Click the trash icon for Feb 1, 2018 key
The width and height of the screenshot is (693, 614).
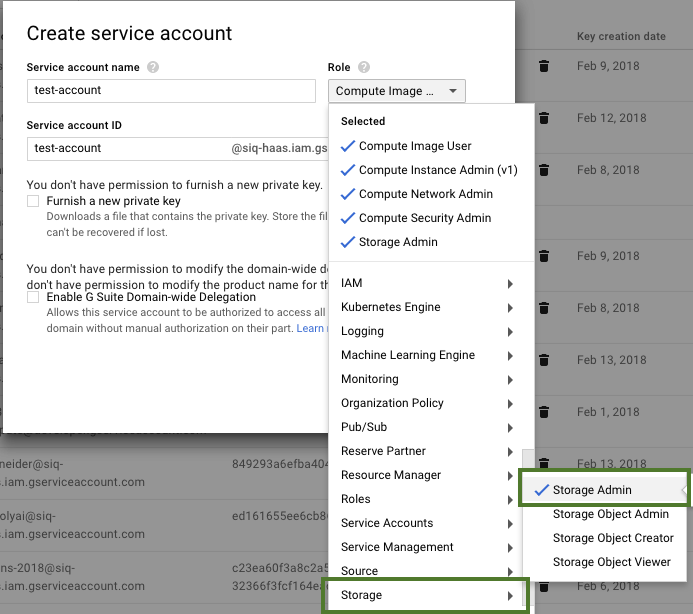click(544, 411)
